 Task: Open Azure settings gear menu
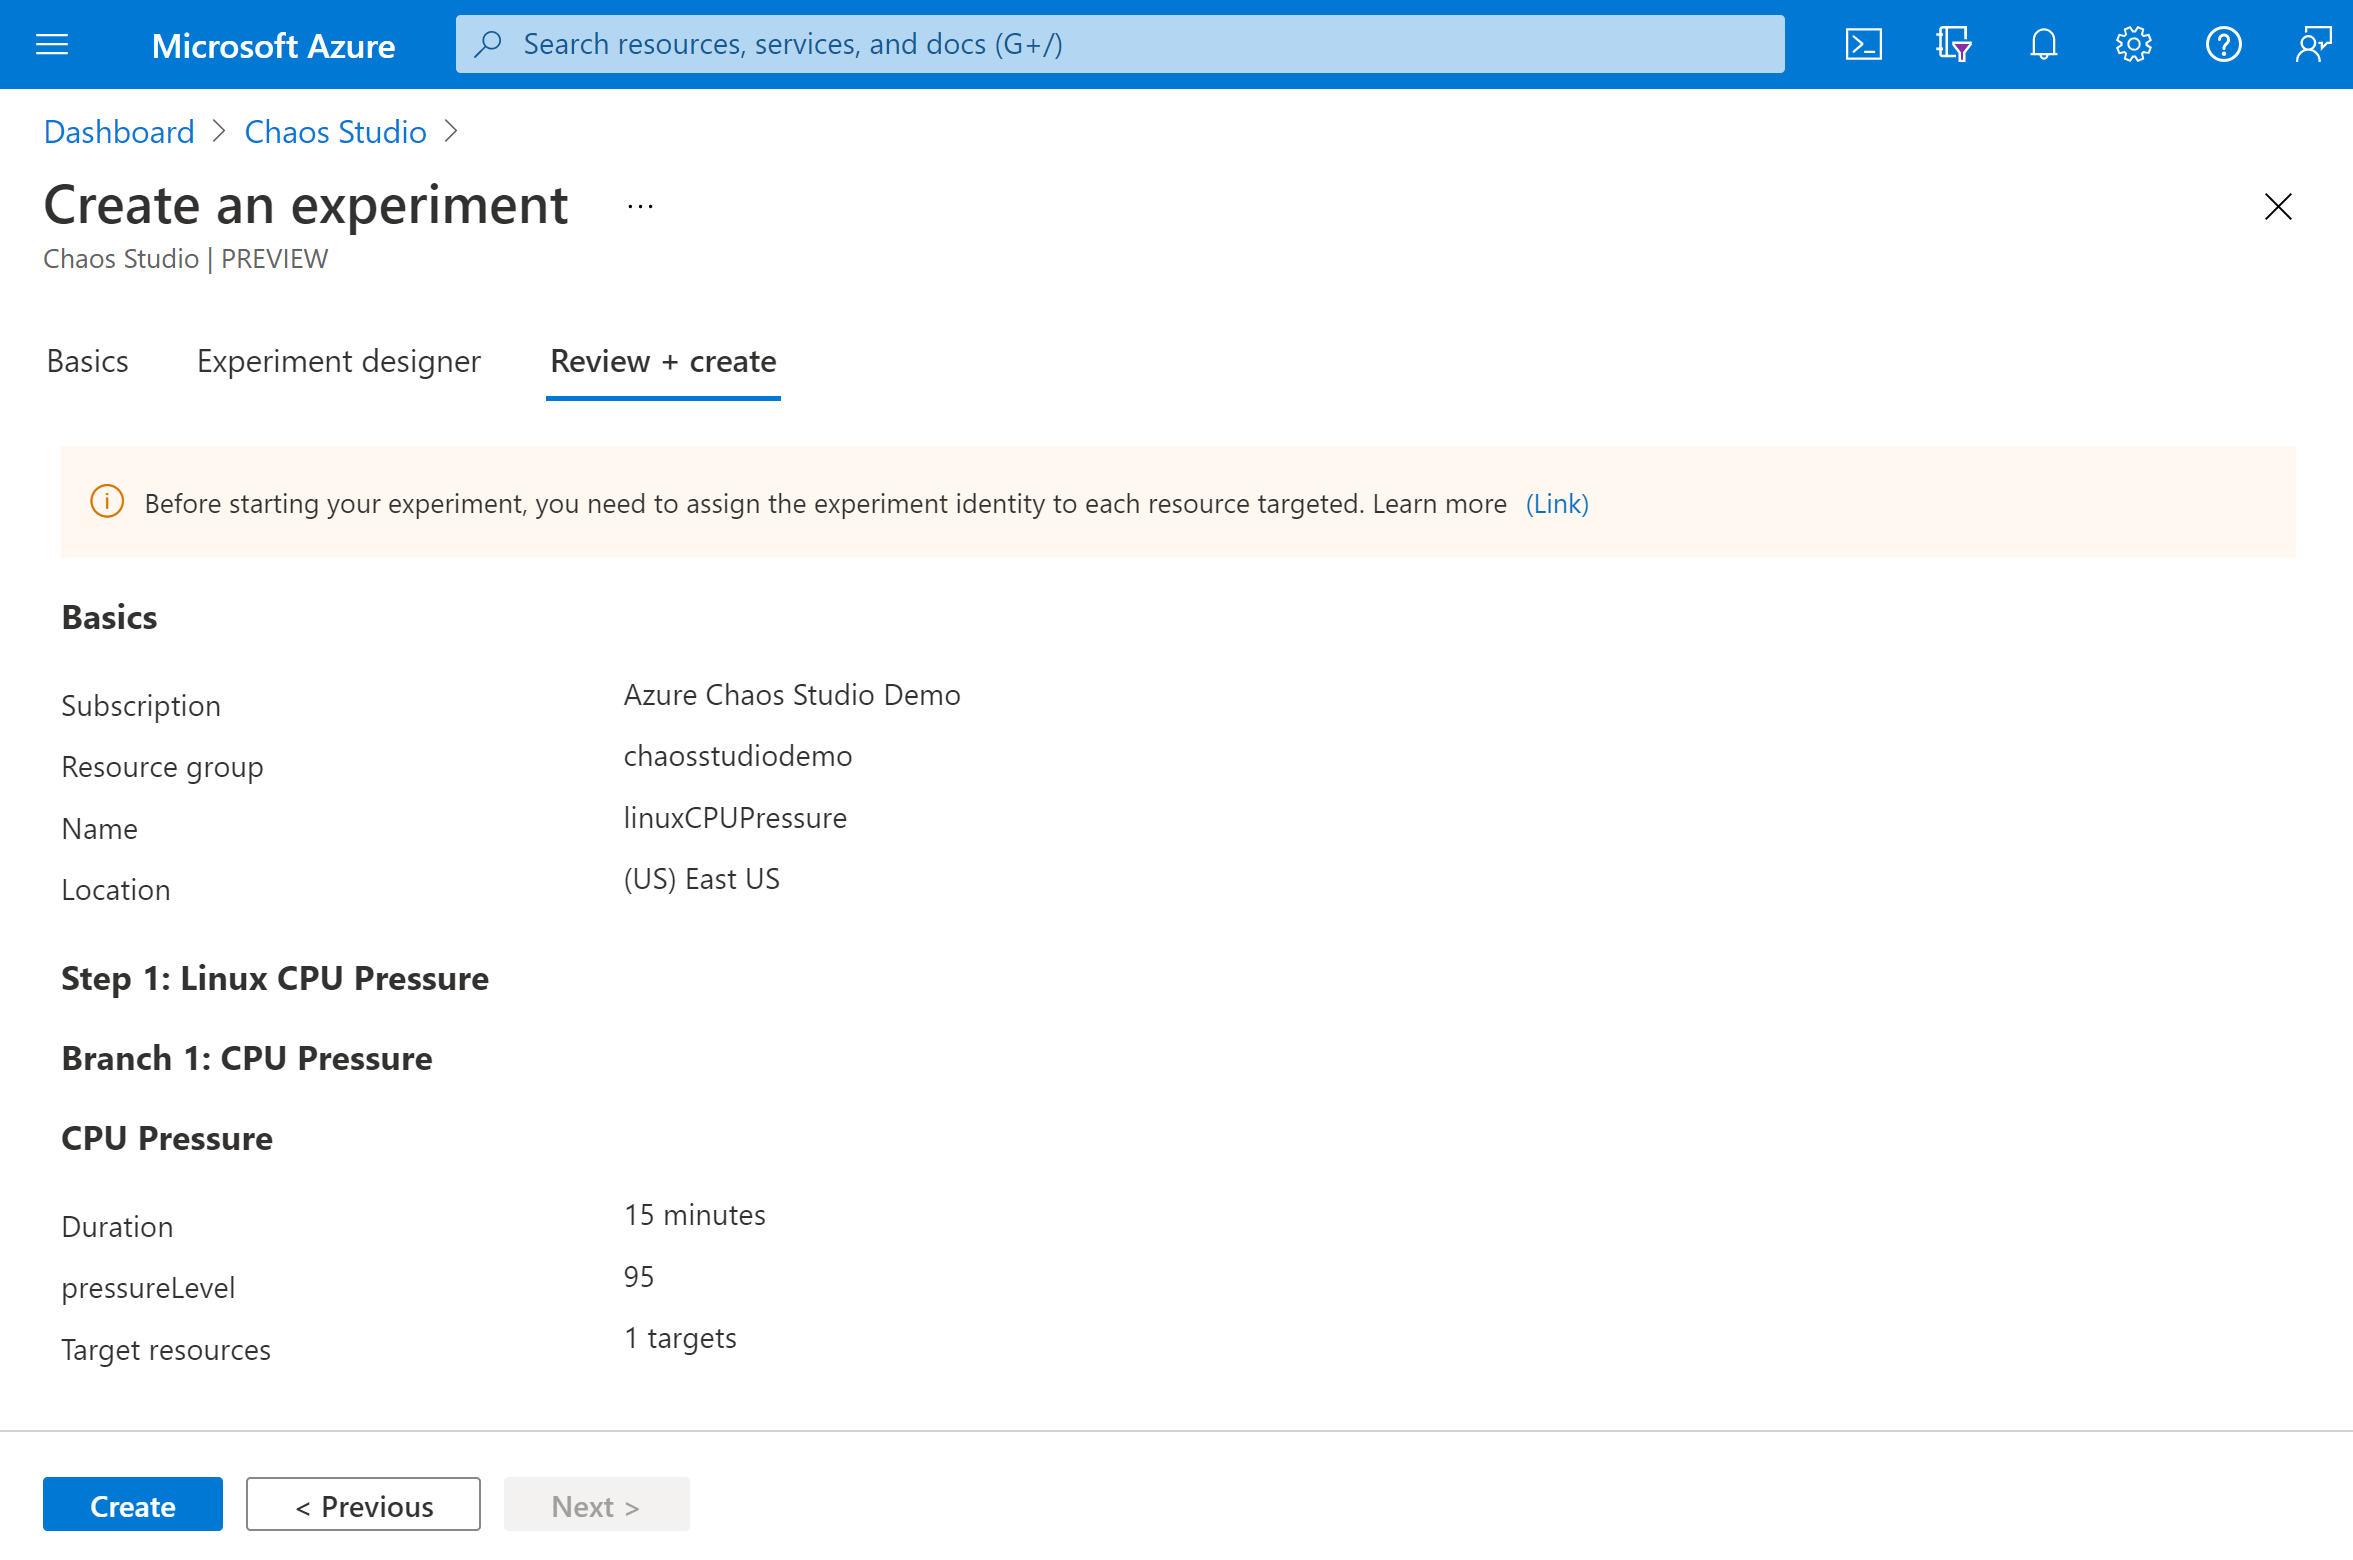point(2130,44)
